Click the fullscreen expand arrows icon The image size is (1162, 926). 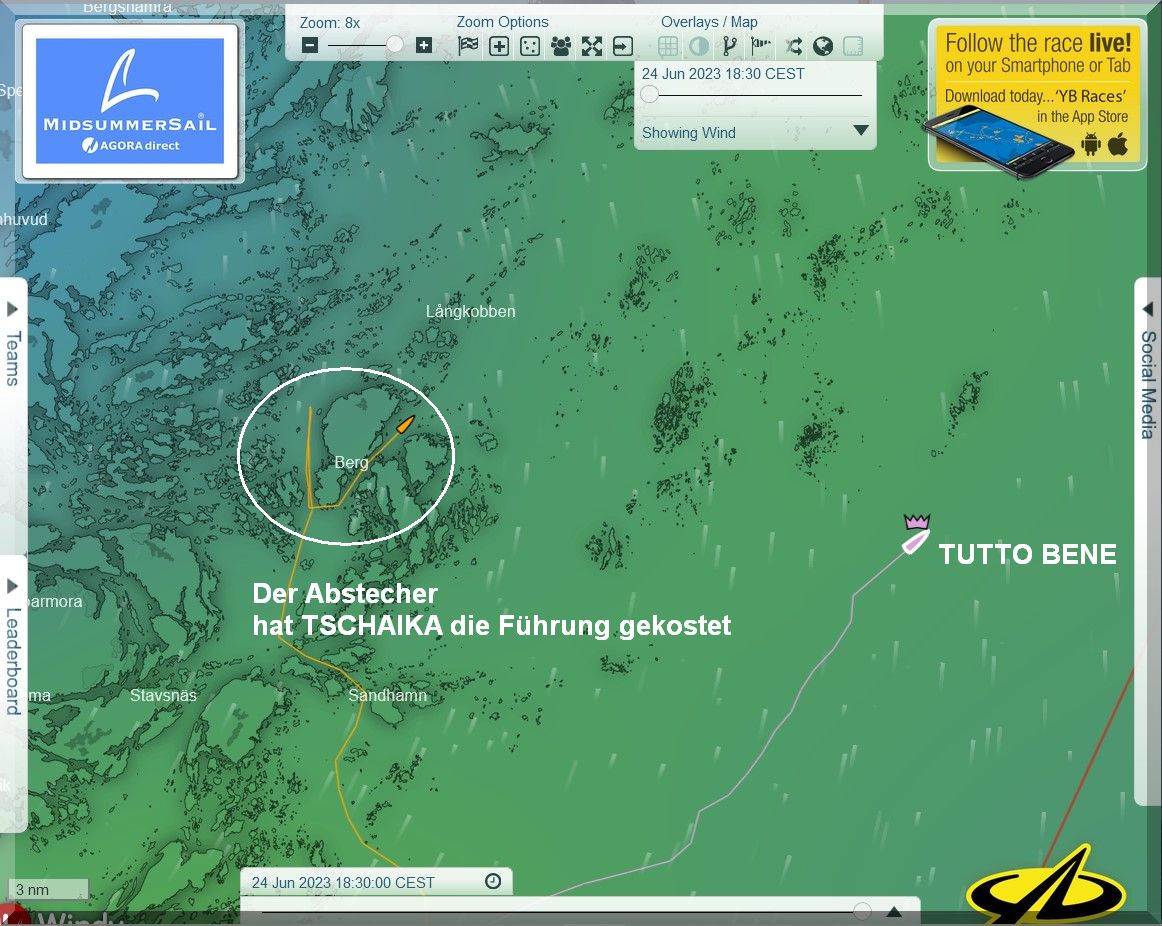592,46
